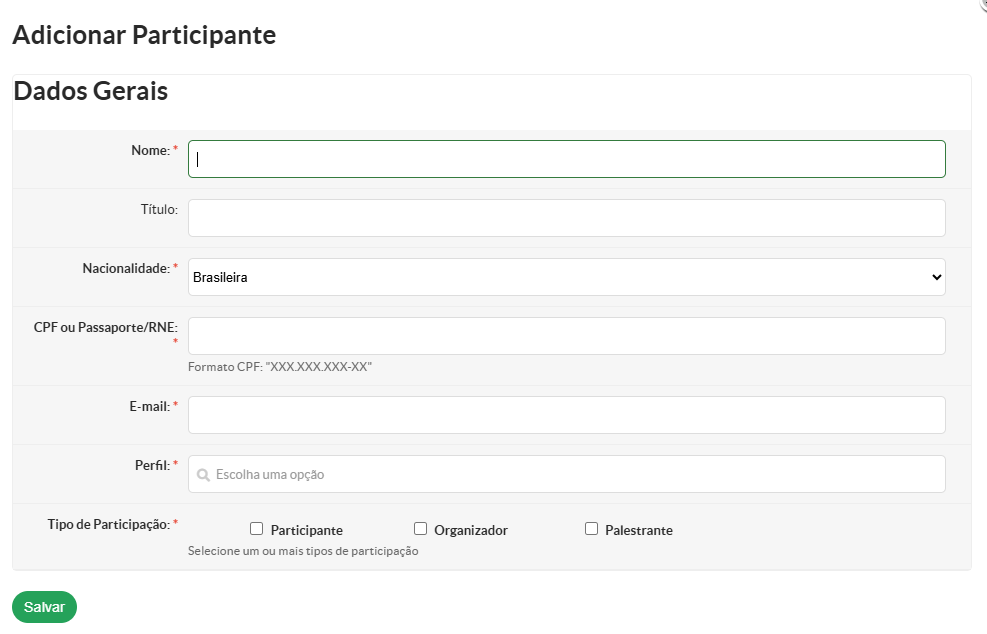Open the Perfil 'Escolha uma opção' selector
This screenshot has height=634, width=987.
coord(566,474)
